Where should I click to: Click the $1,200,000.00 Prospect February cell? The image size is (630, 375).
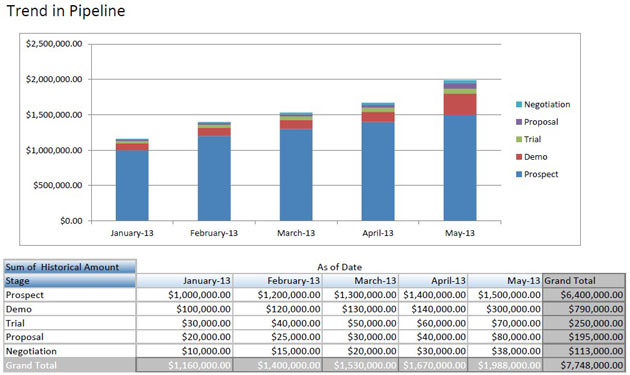(278, 295)
